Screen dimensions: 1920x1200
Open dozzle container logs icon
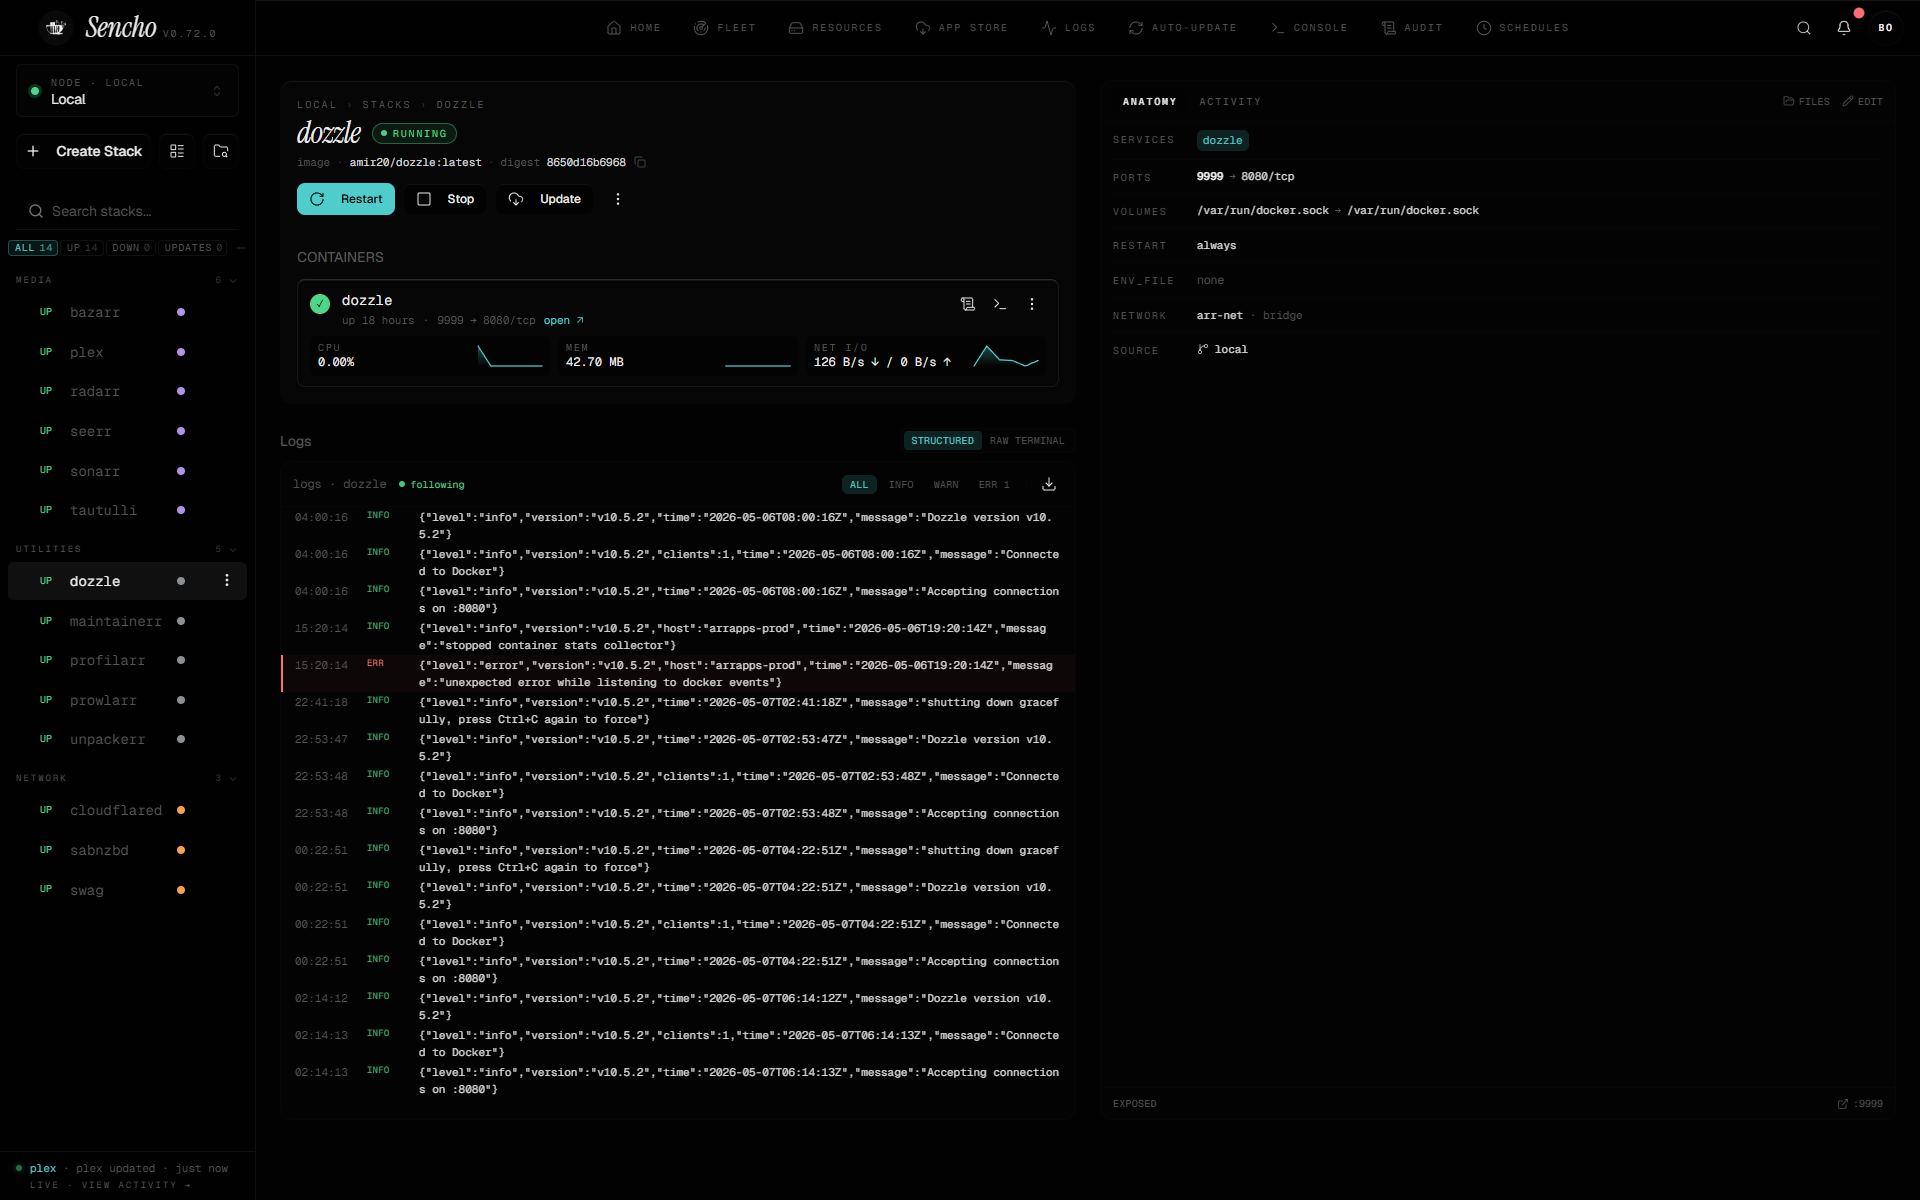968,304
